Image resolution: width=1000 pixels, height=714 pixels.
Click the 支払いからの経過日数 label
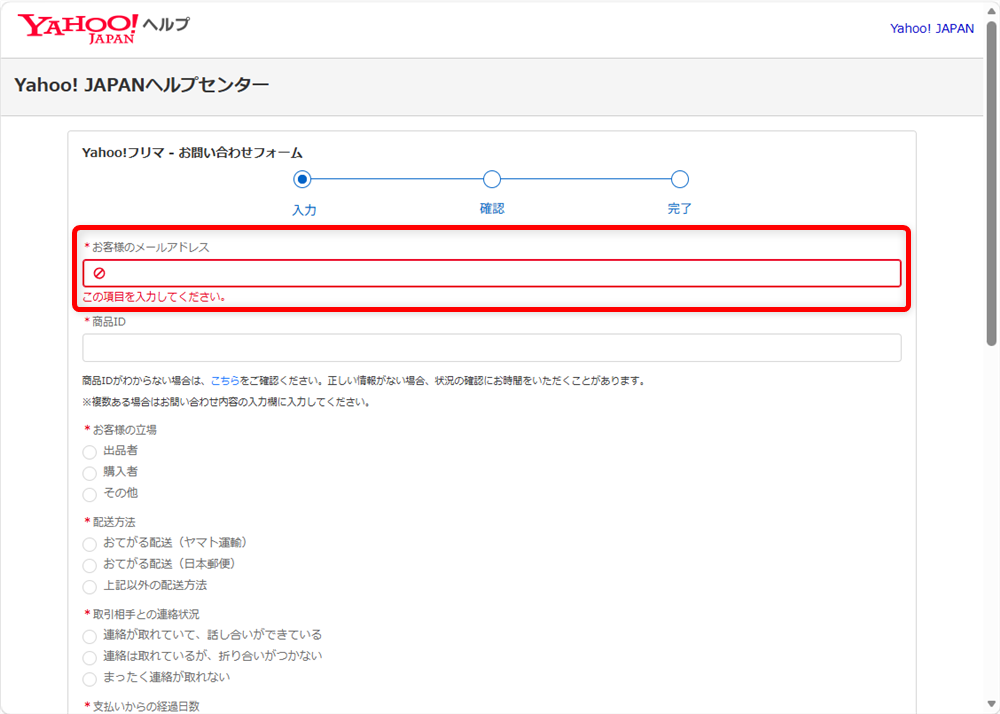(x=145, y=706)
